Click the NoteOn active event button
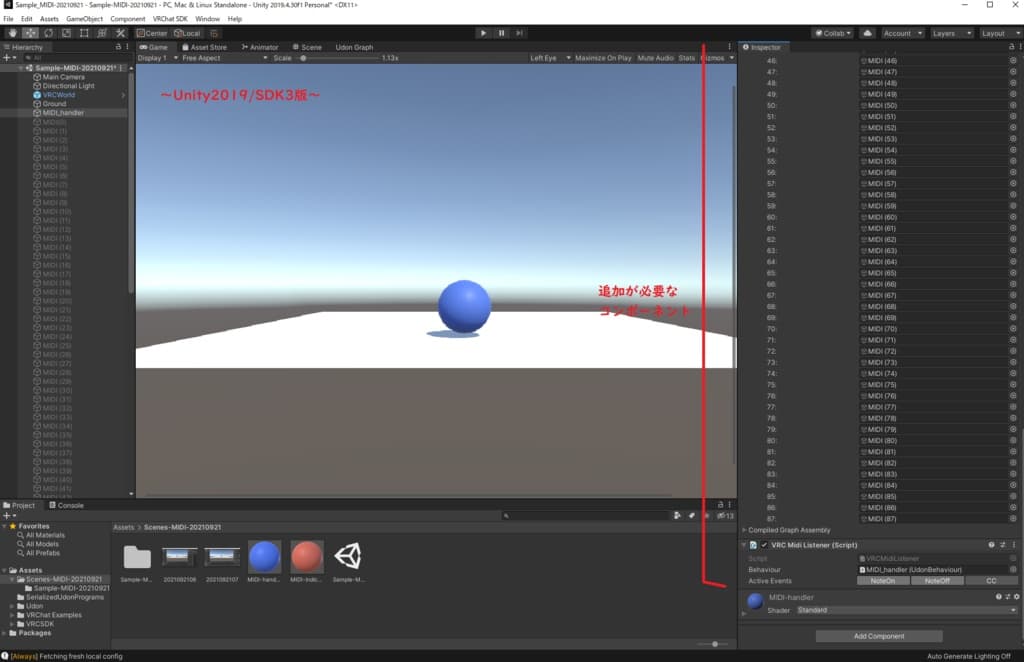1024x662 pixels. coord(884,580)
